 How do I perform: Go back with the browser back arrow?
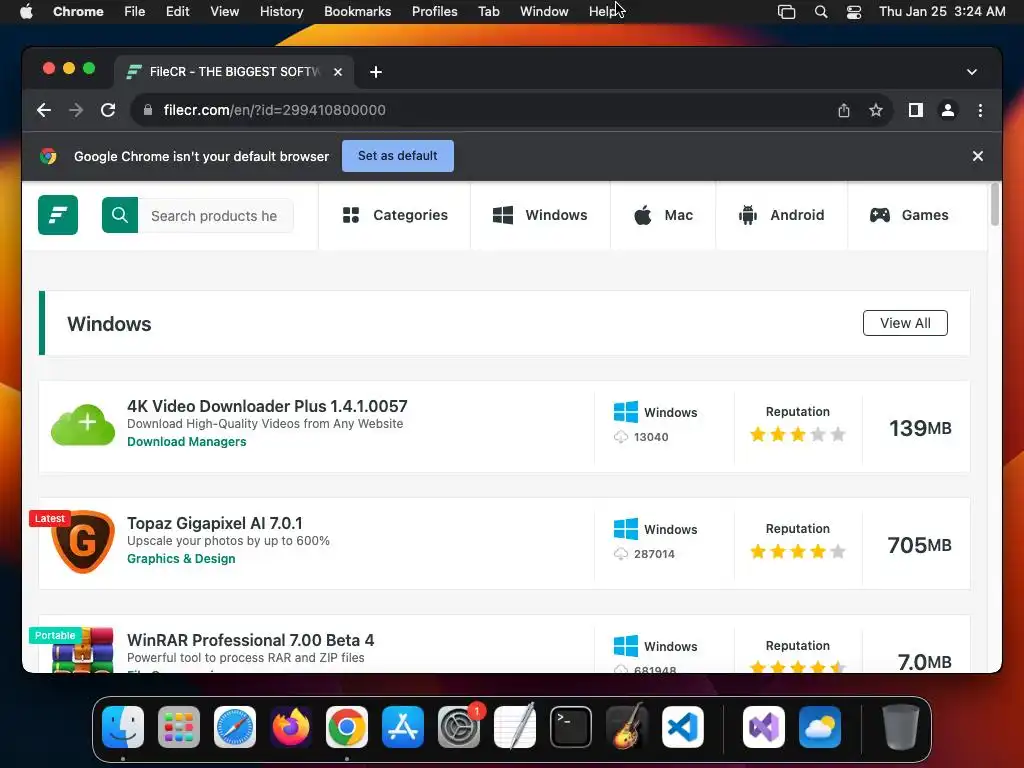point(44,110)
